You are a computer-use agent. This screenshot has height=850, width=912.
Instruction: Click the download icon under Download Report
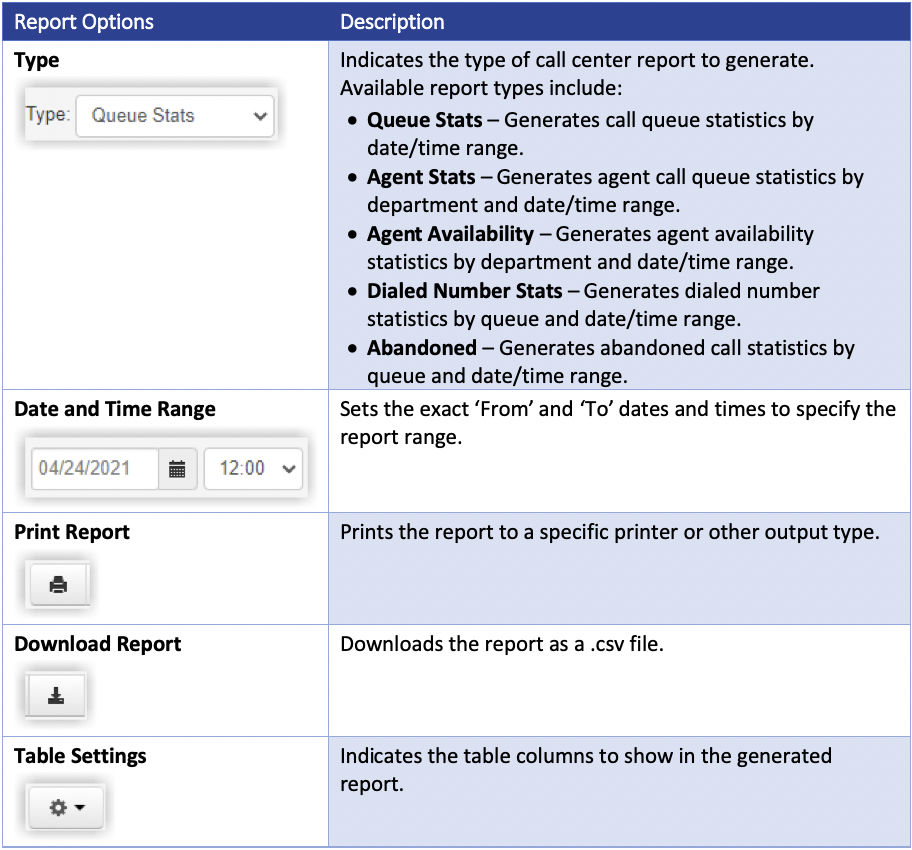click(57, 697)
